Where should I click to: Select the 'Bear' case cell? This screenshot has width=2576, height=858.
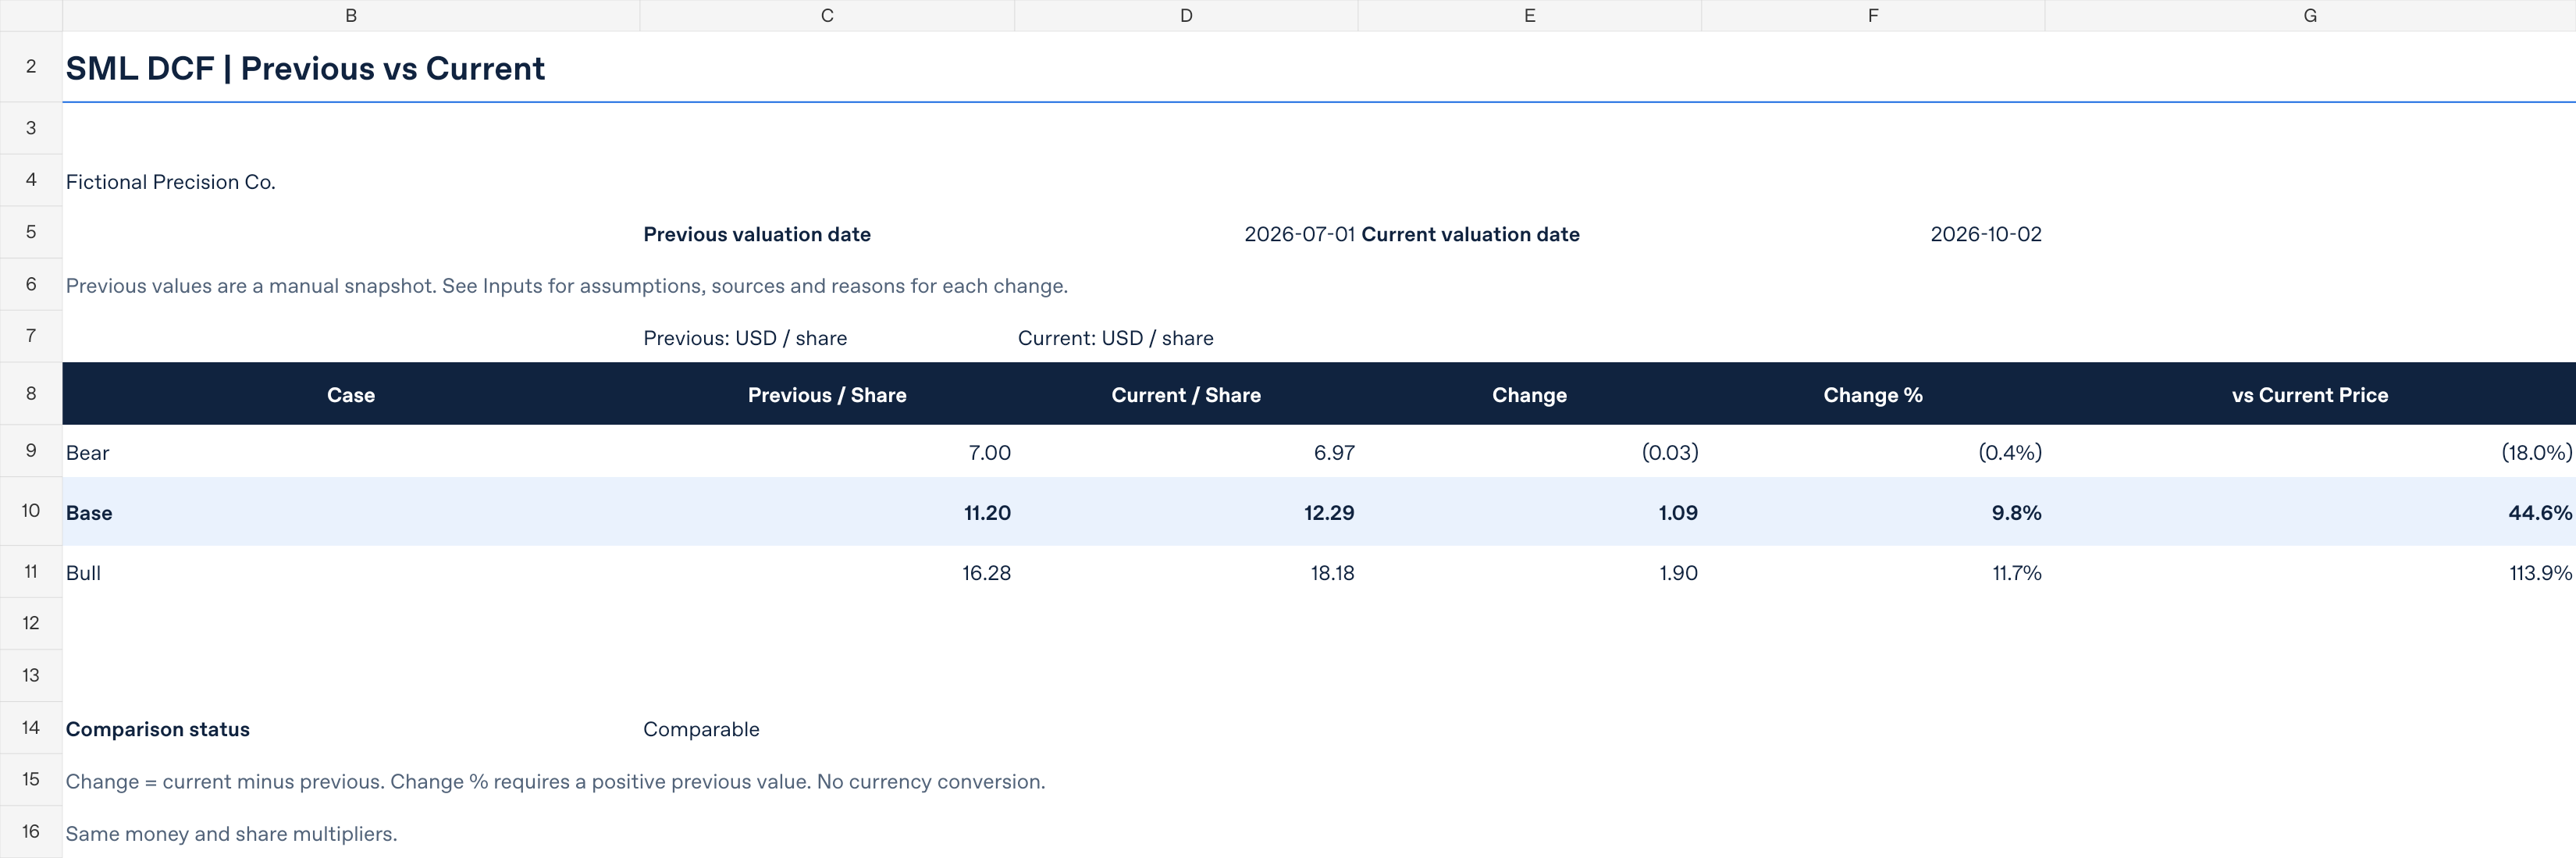[x=351, y=452]
